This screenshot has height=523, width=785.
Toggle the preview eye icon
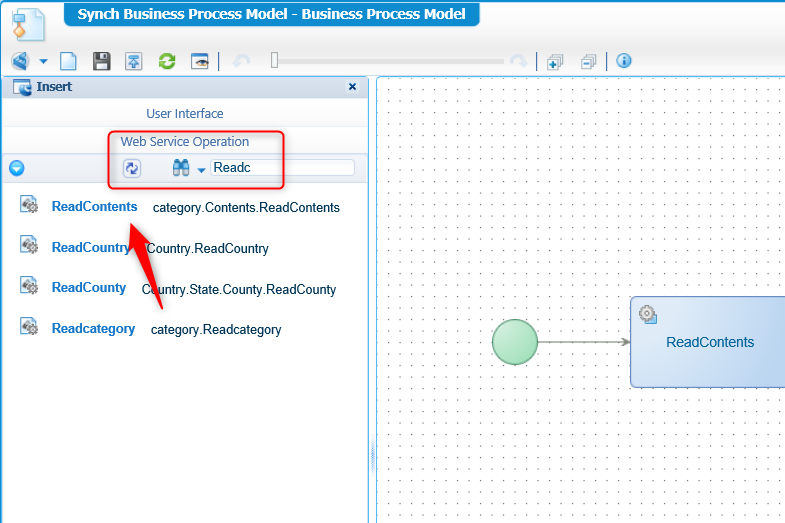200,61
